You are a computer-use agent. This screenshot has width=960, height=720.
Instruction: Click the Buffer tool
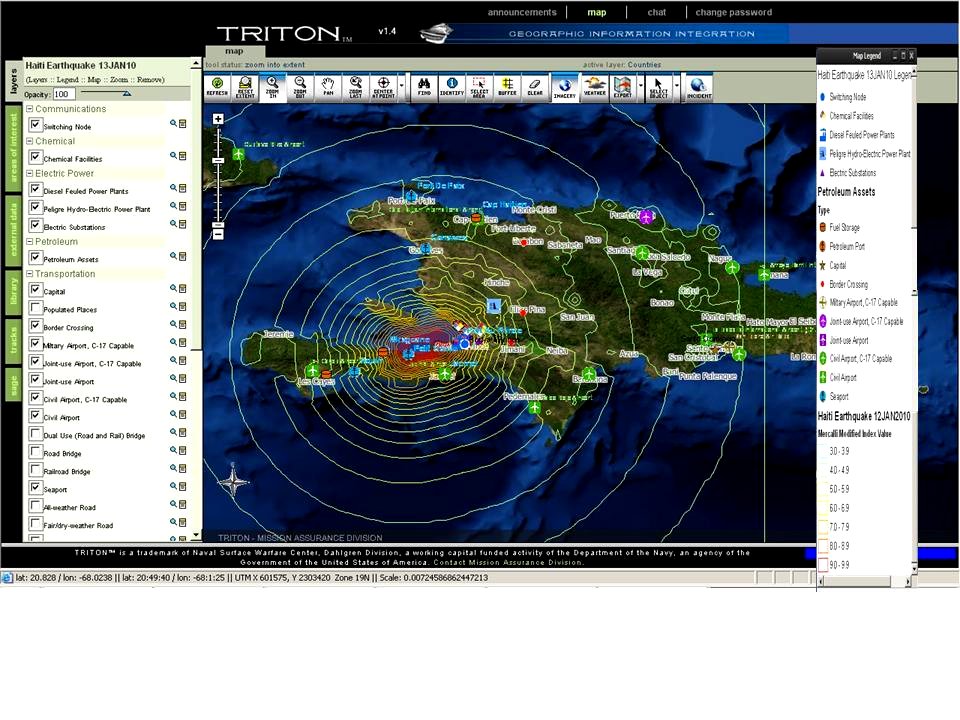pos(508,87)
